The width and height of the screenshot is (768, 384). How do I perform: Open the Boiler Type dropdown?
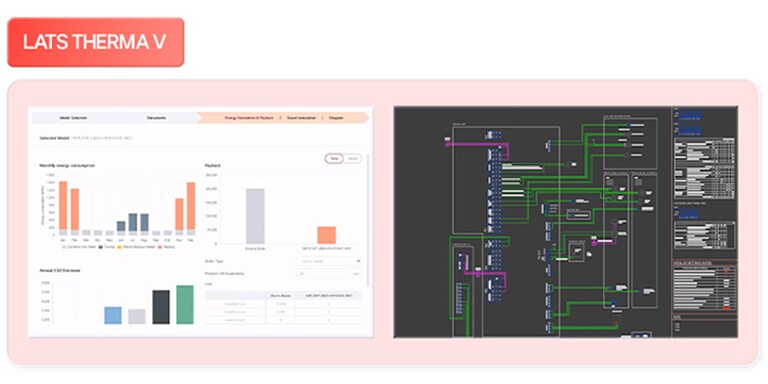pyautogui.click(x=329, y=261)
